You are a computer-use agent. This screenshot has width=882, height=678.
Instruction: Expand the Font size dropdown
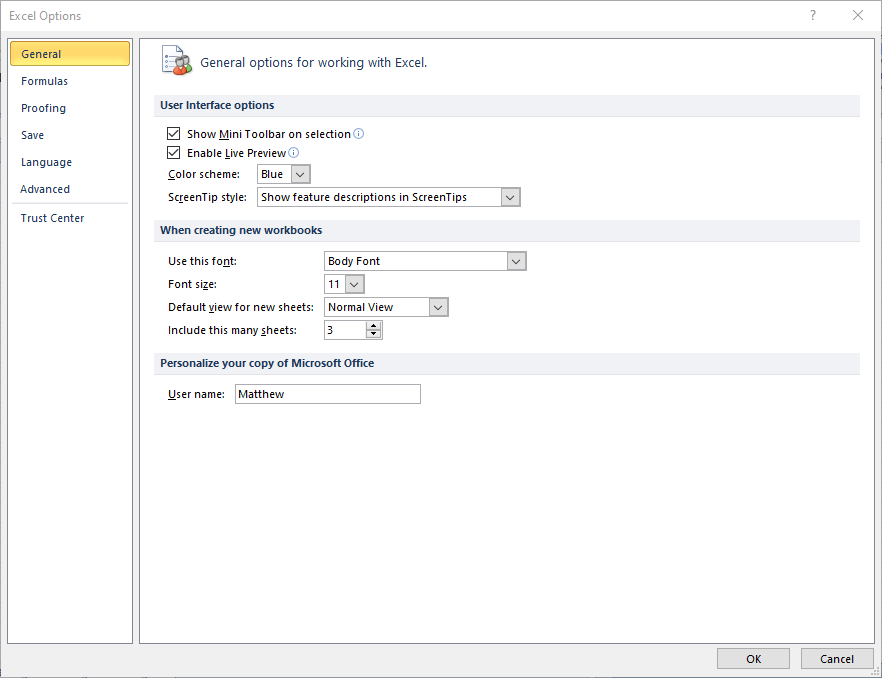tap(354, 285)
